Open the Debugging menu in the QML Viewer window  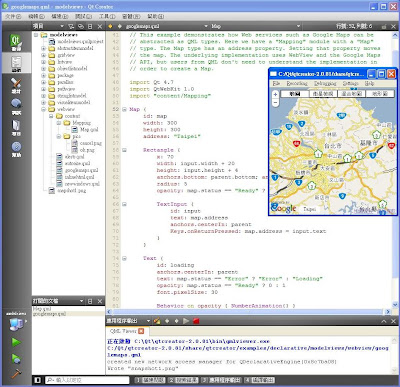[x=325, y=83]
